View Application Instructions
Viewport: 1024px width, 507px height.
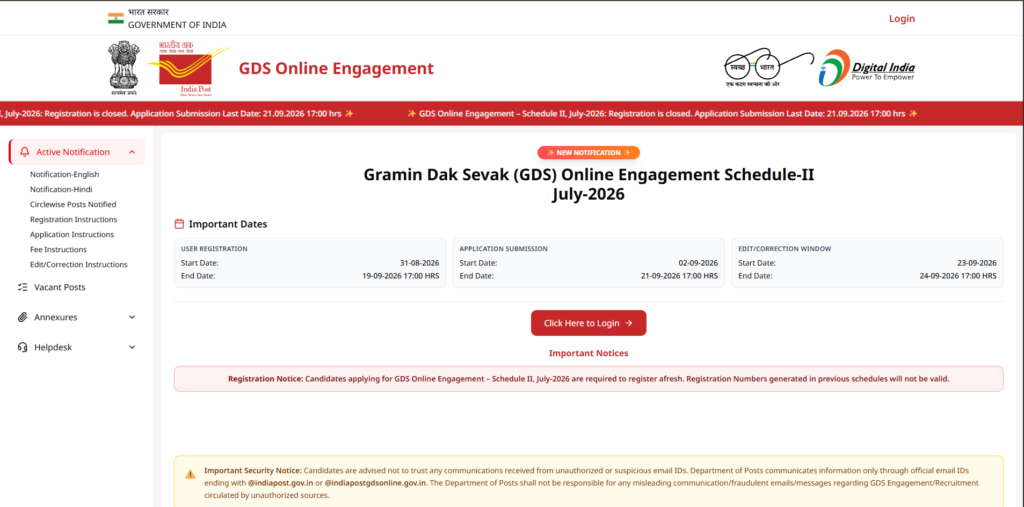[x=72, y=235]
